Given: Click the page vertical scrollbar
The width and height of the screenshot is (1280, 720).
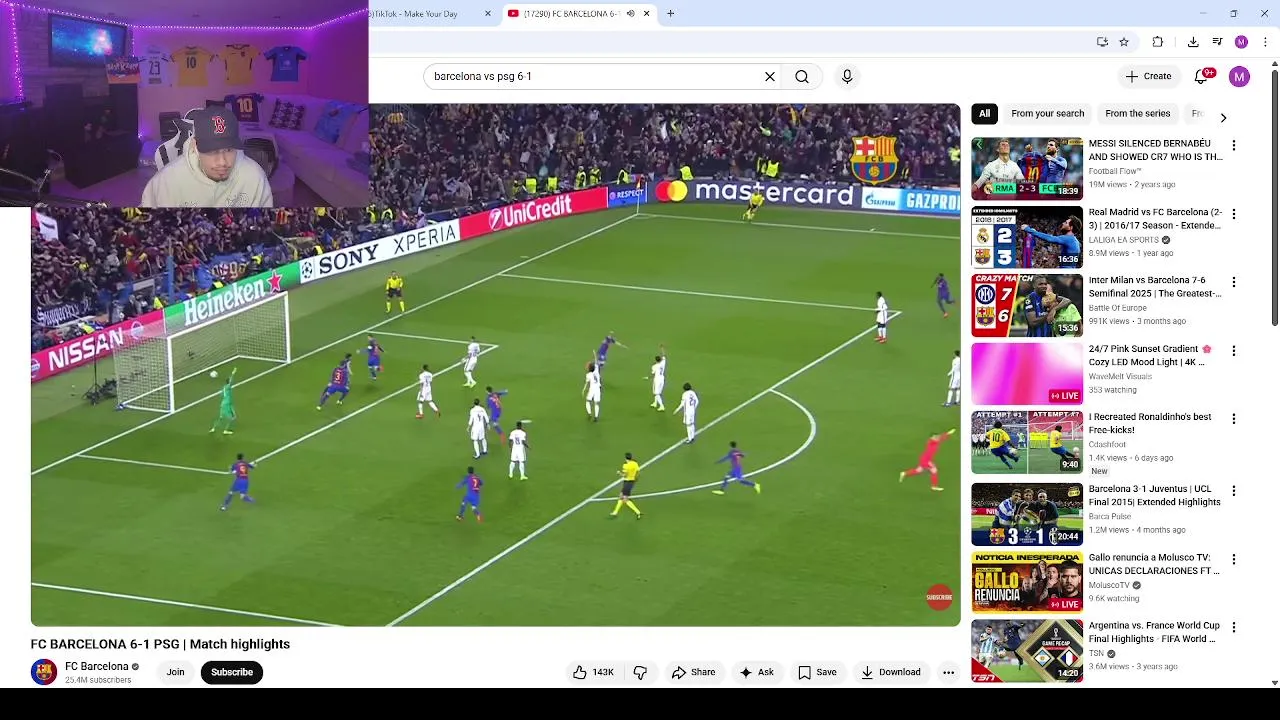Looking at the screenshot, I should [1274, 196].
